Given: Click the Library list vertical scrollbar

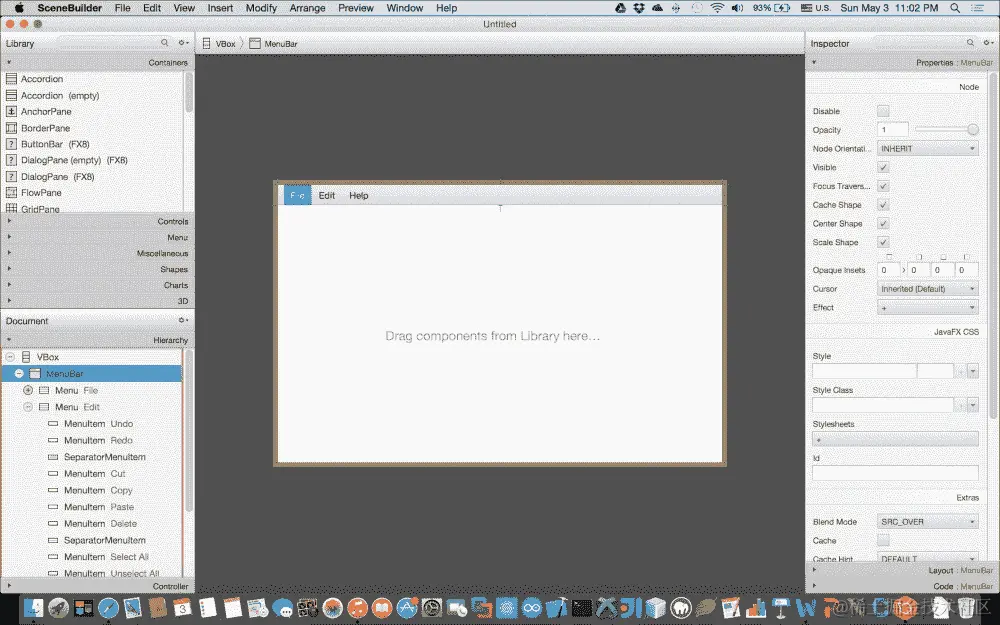Looking at the screenshot, I should pyautogui.click(x=189, y=93).
